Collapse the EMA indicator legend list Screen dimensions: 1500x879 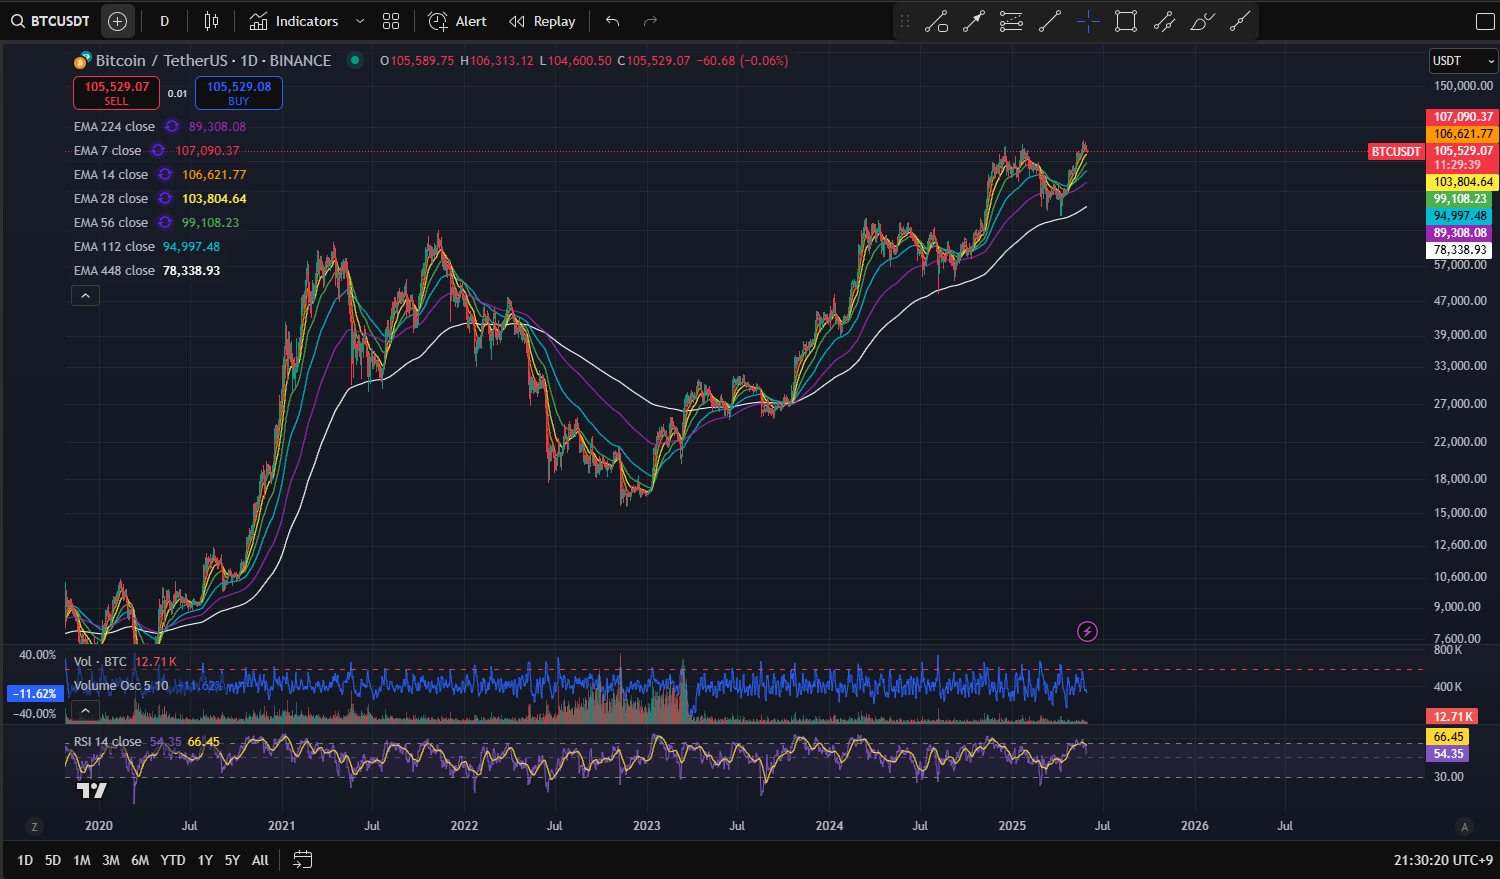pos(85,295)
